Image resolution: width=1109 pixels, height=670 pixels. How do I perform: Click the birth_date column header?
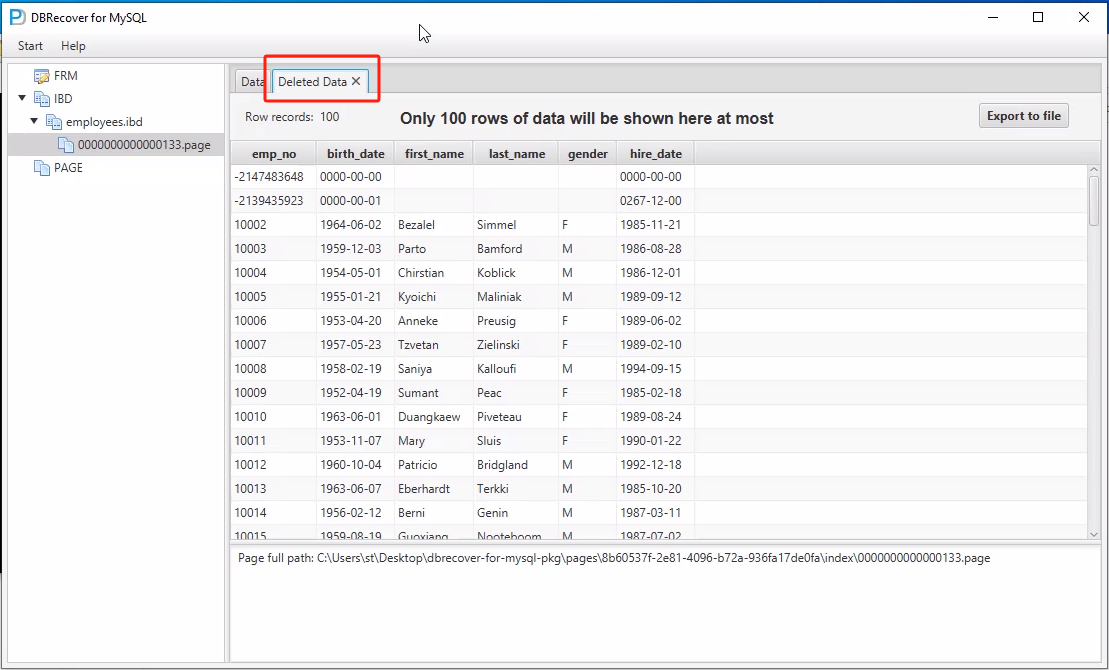355,154
